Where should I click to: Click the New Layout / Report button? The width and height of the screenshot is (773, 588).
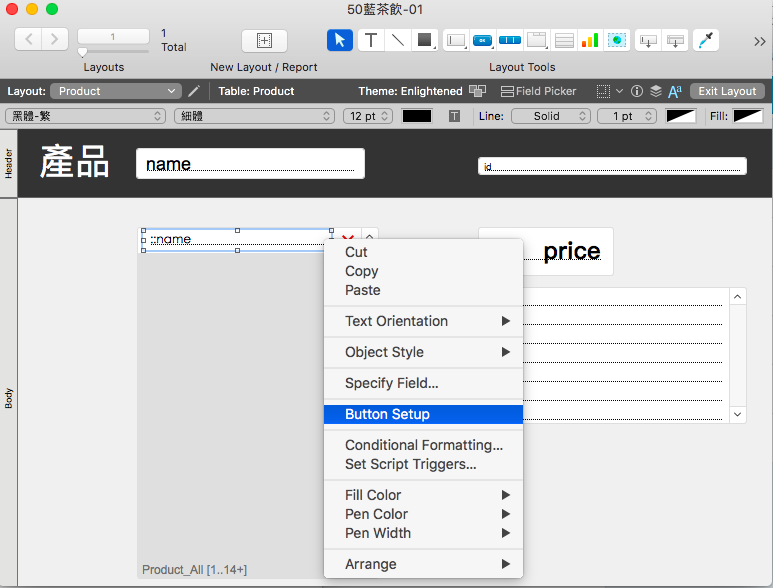(264, 41)
